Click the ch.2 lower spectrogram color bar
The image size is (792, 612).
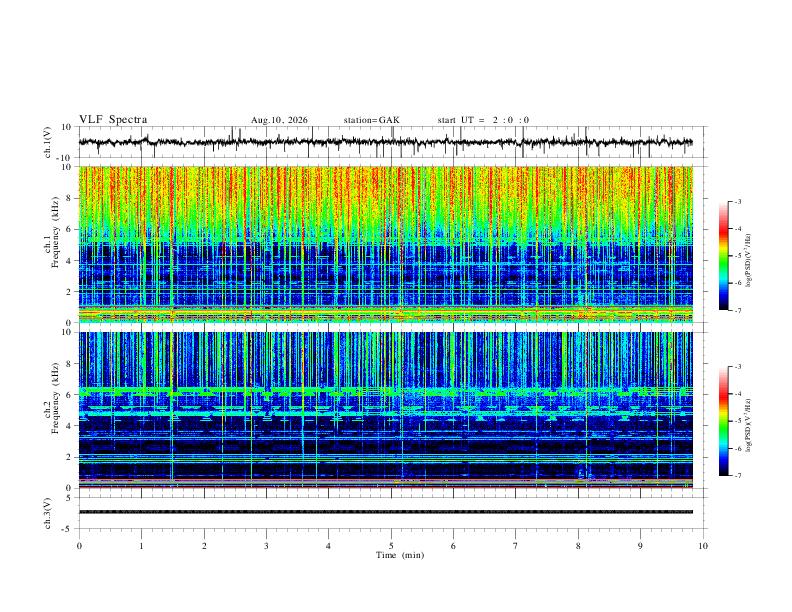pos(723,421)
